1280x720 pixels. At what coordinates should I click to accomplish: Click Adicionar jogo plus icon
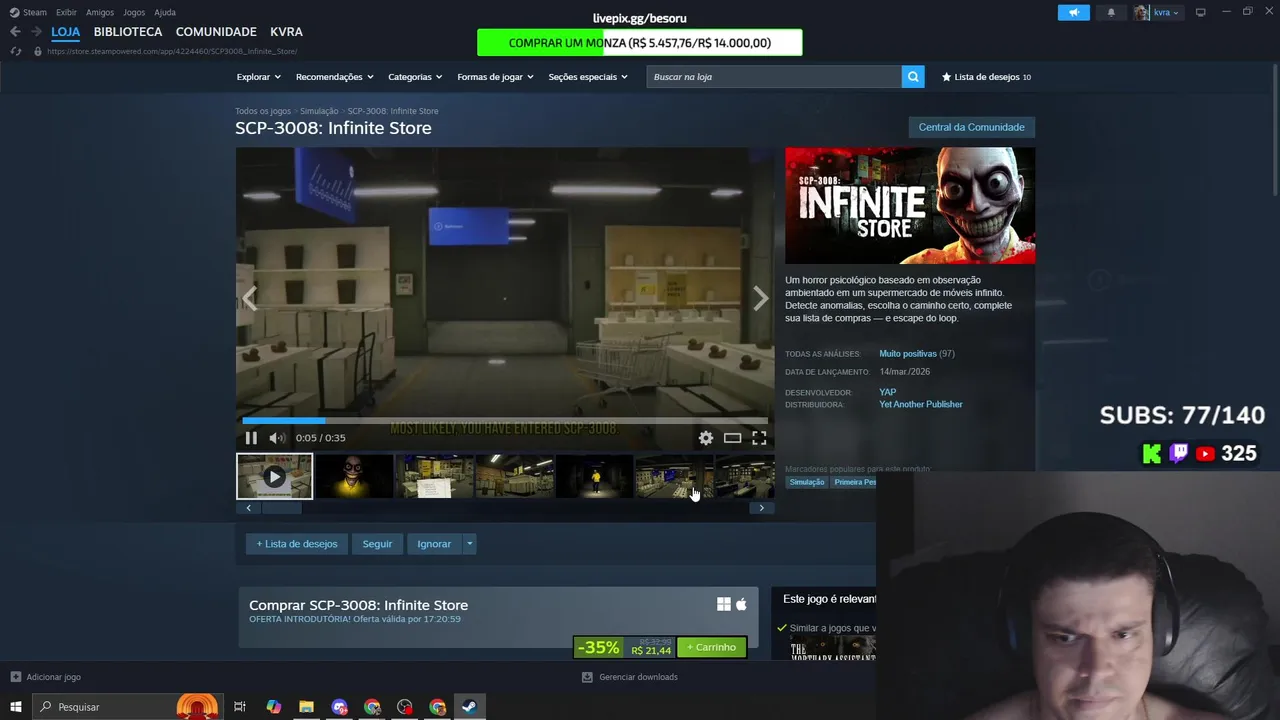16,677
